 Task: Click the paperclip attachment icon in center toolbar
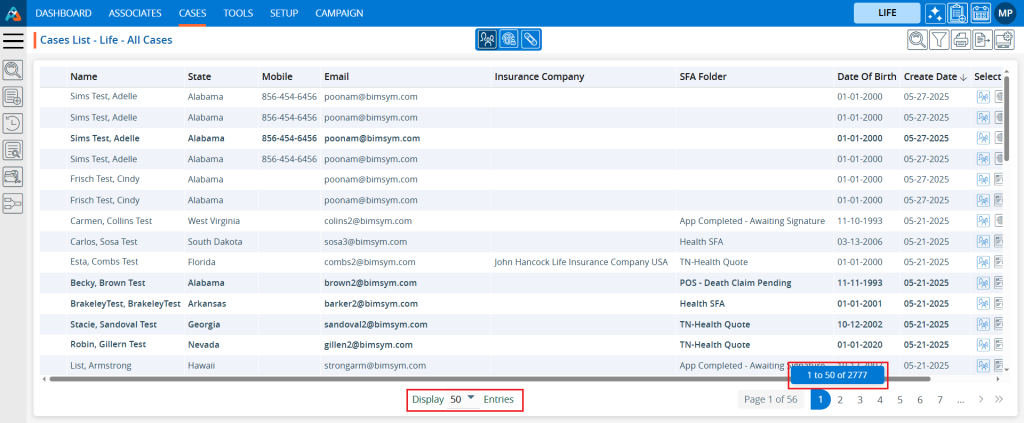(x=532, y=39)
